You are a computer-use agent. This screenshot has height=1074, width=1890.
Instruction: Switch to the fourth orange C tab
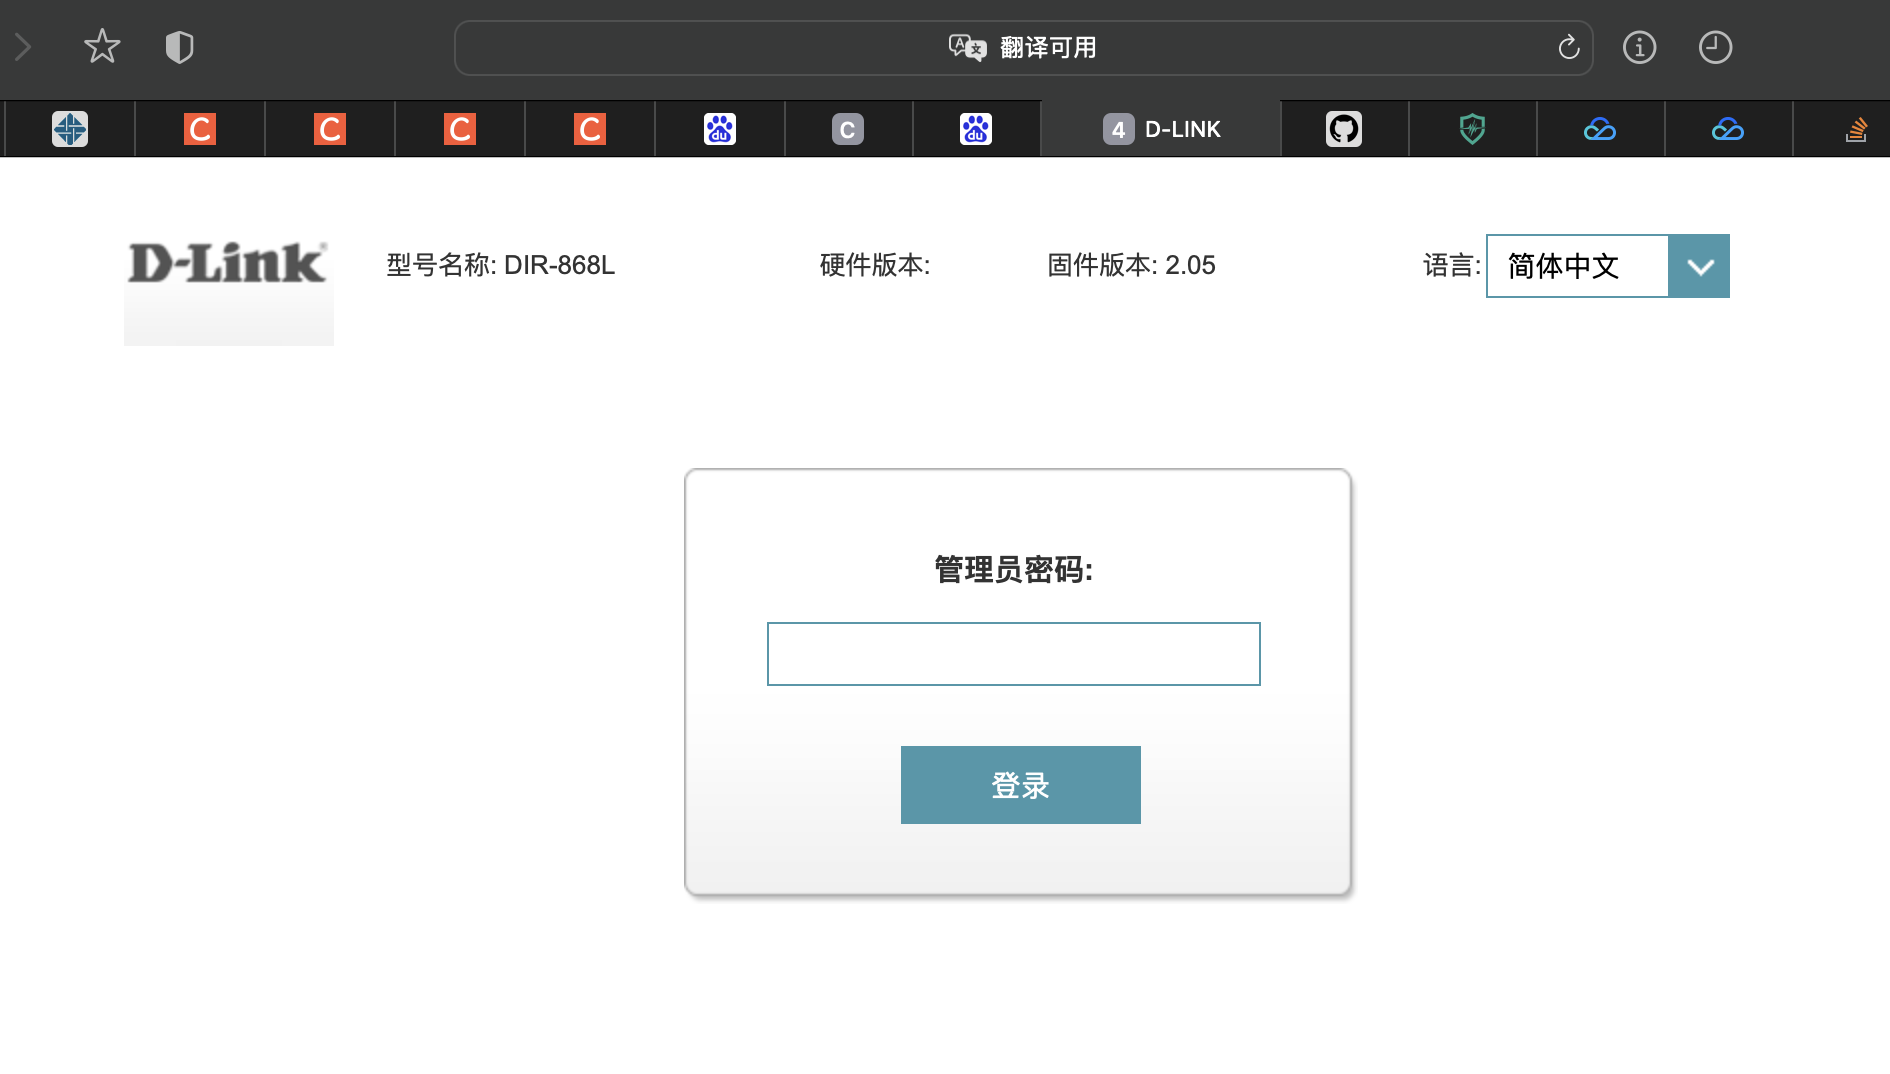click(x=590, y=129)
